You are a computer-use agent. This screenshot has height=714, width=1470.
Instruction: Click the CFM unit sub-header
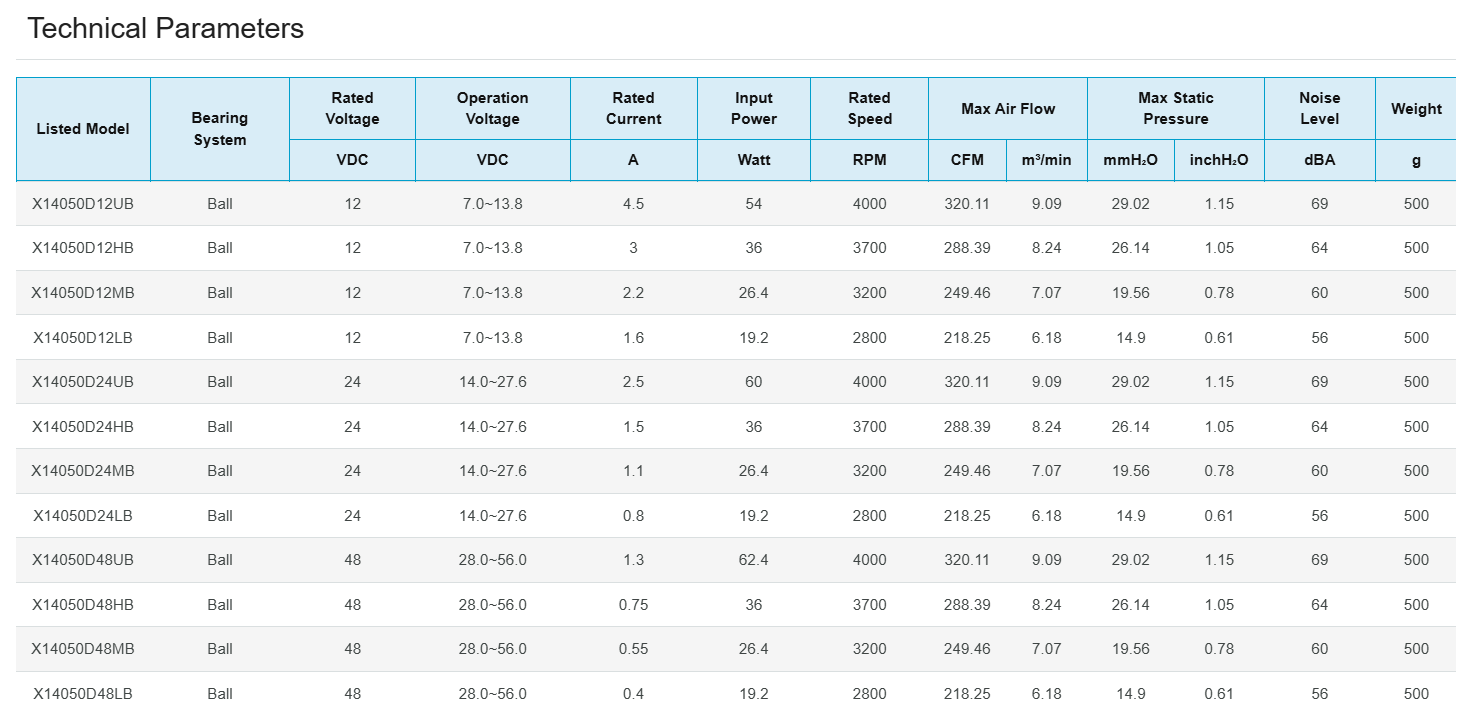pos(967,160)
